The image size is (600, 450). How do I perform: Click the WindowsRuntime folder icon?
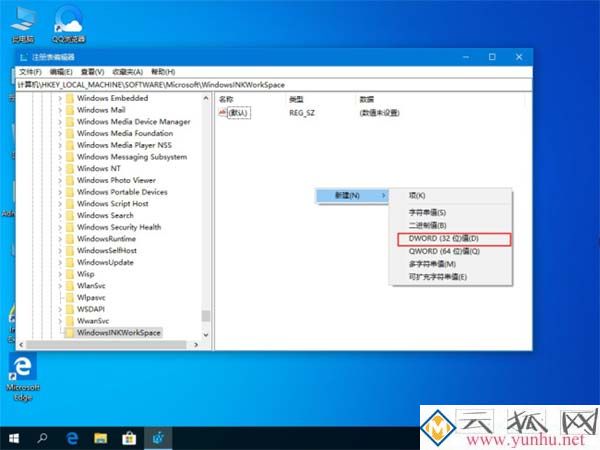pyautogui.click(x=70, y=239)
